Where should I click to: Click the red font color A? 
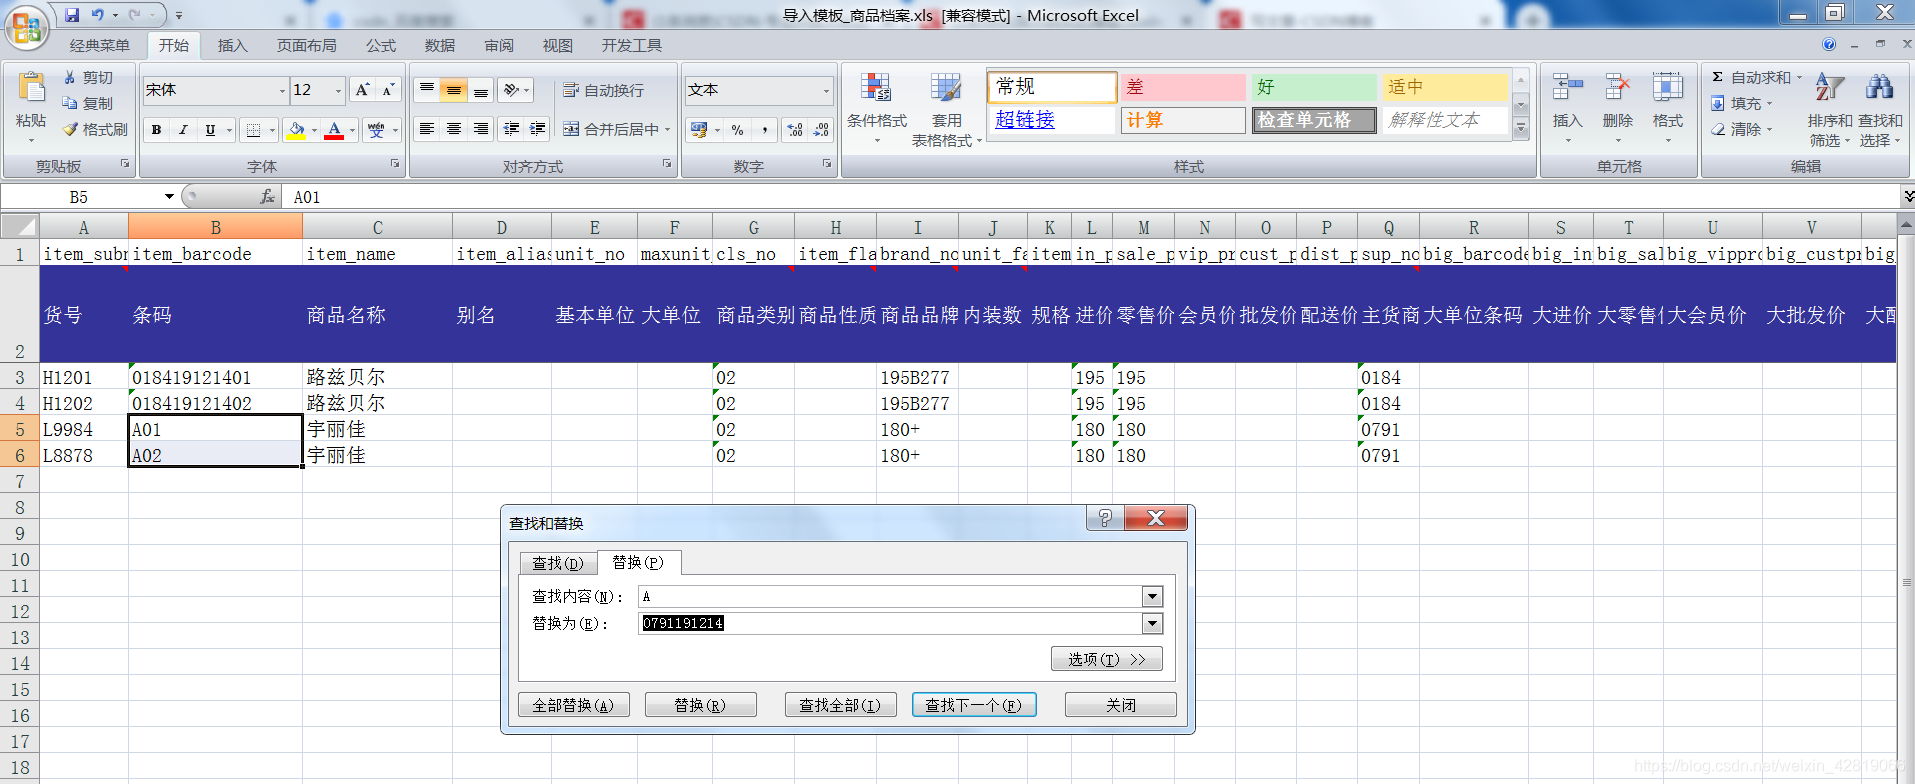[x=334, y=130]
